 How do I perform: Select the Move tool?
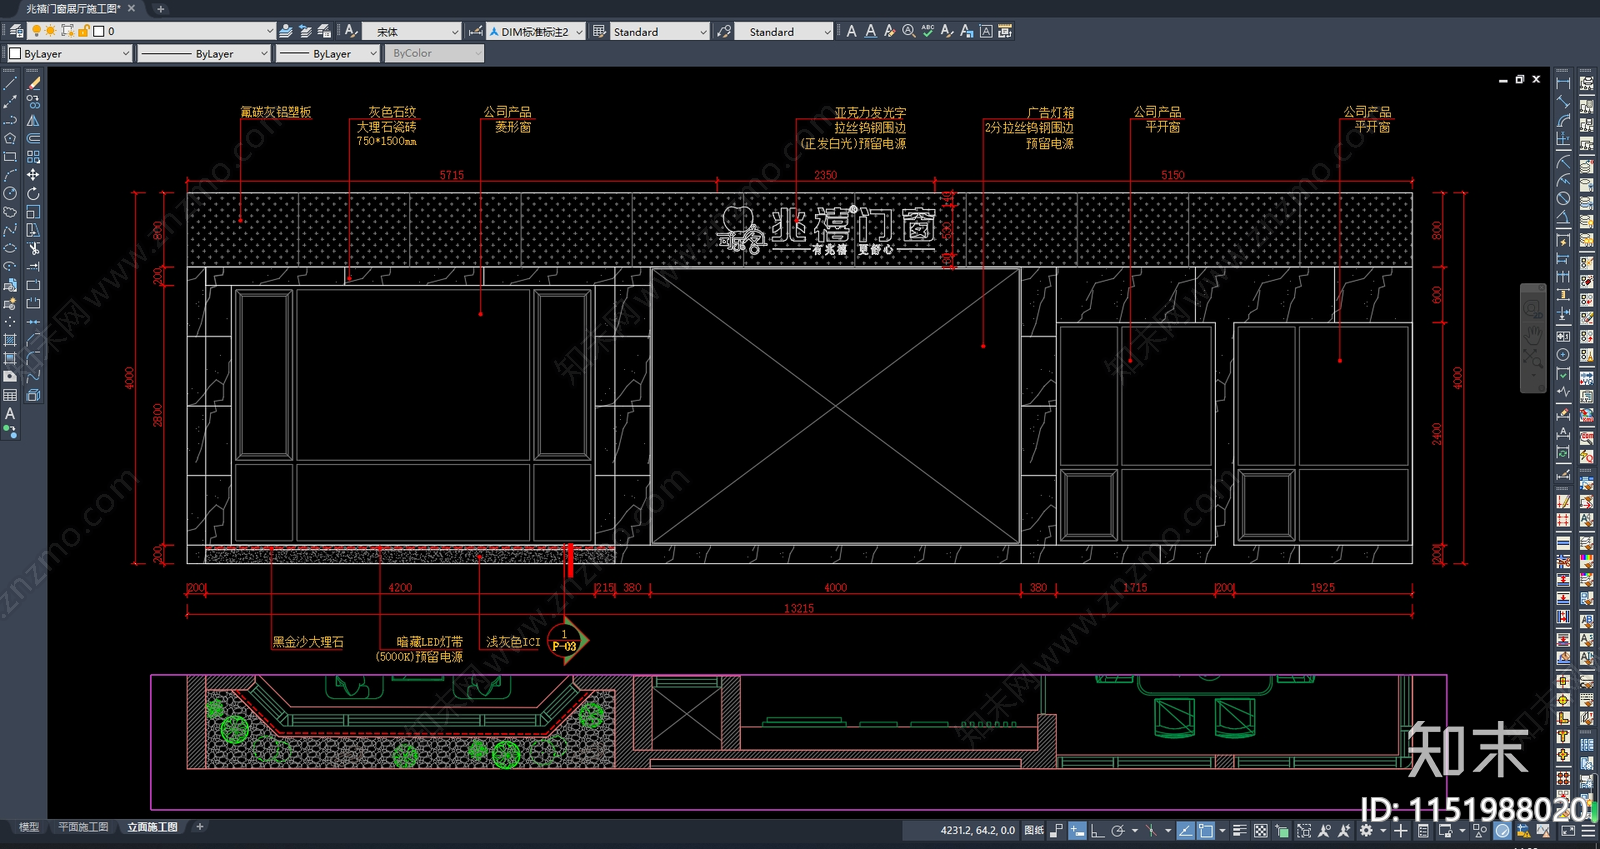click(33, 175)
